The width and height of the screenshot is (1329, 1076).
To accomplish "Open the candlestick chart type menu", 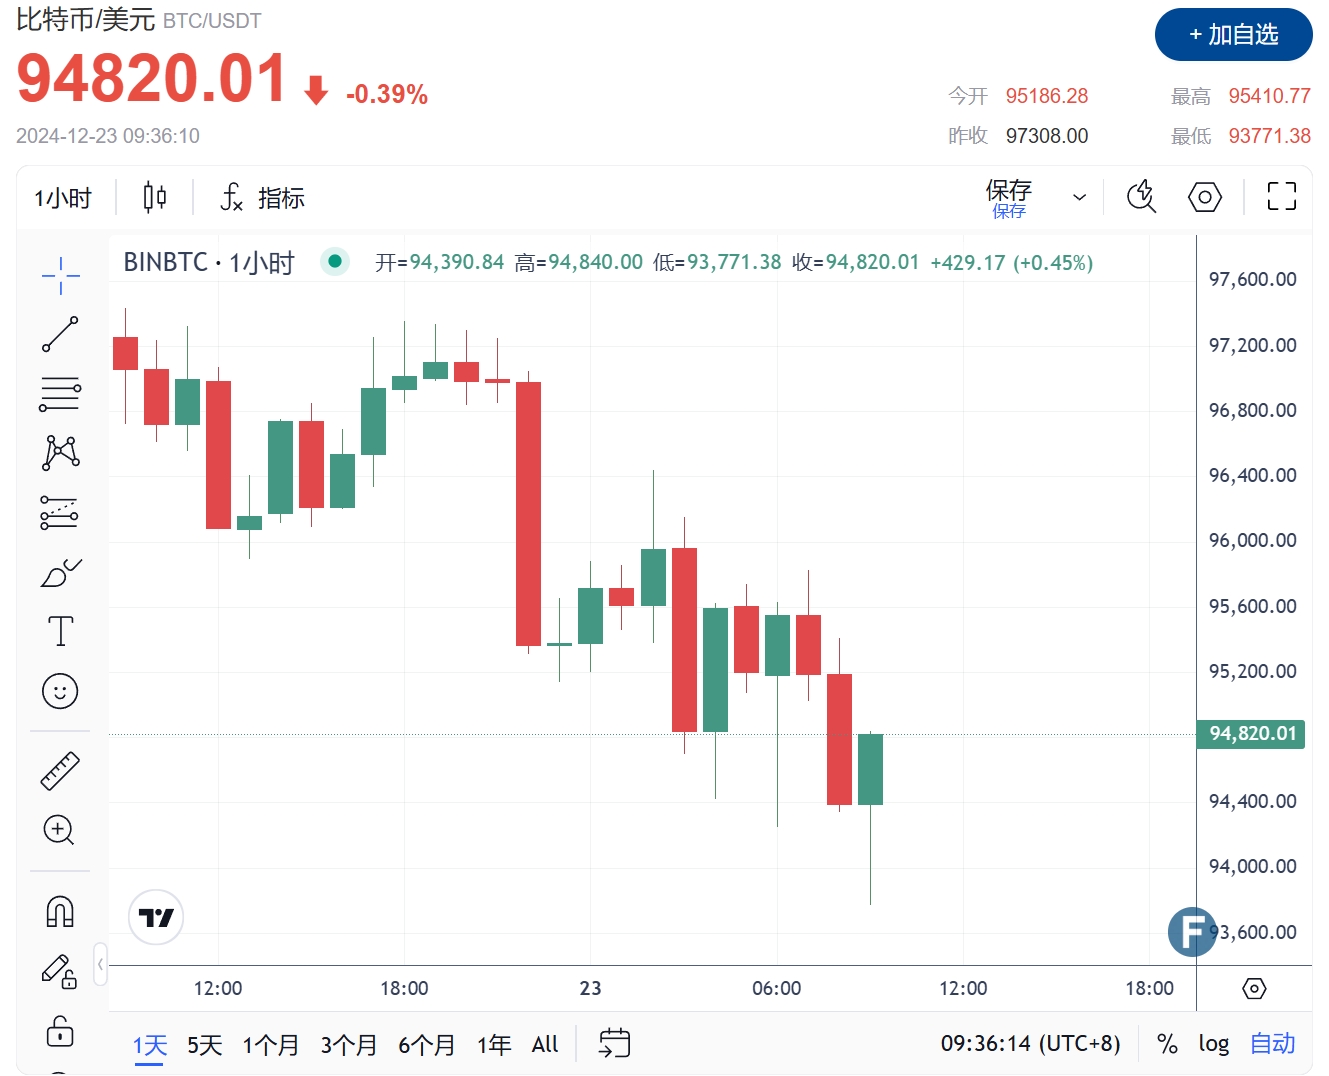I will [155, 197].
